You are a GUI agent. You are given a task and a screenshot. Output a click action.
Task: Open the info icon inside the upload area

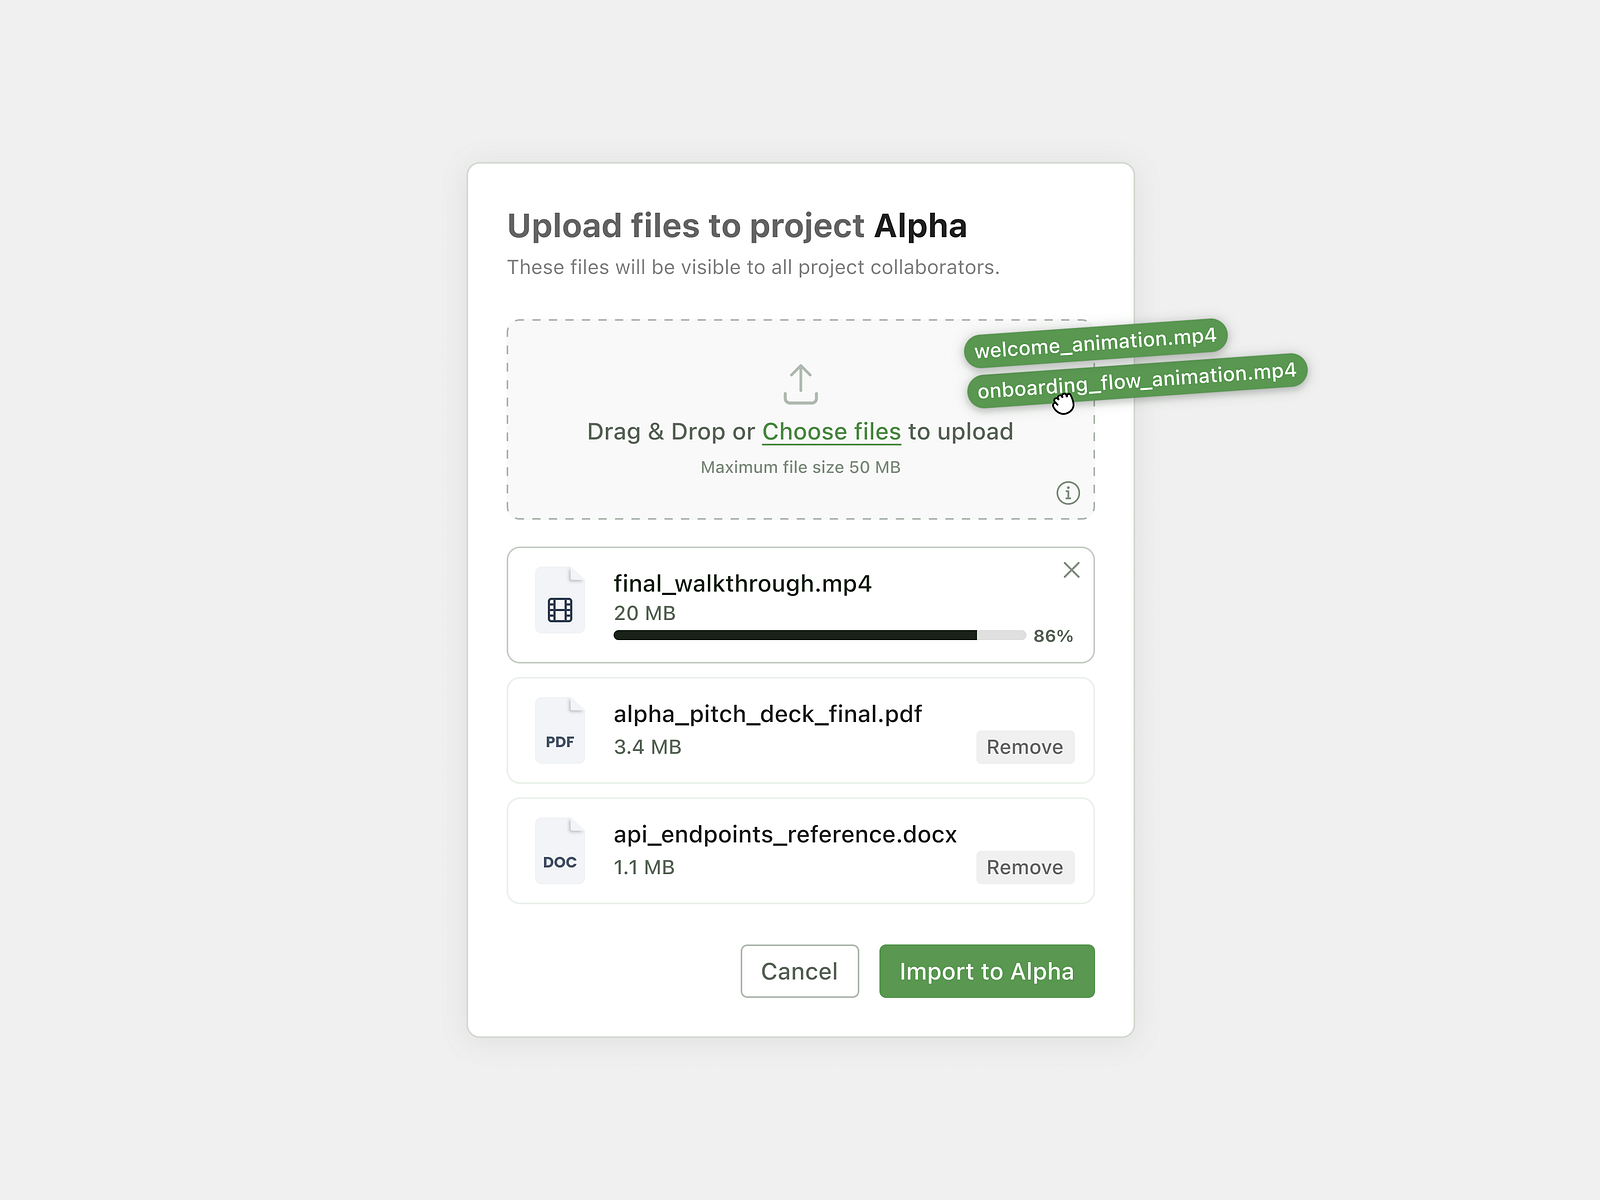(1067, 493)
